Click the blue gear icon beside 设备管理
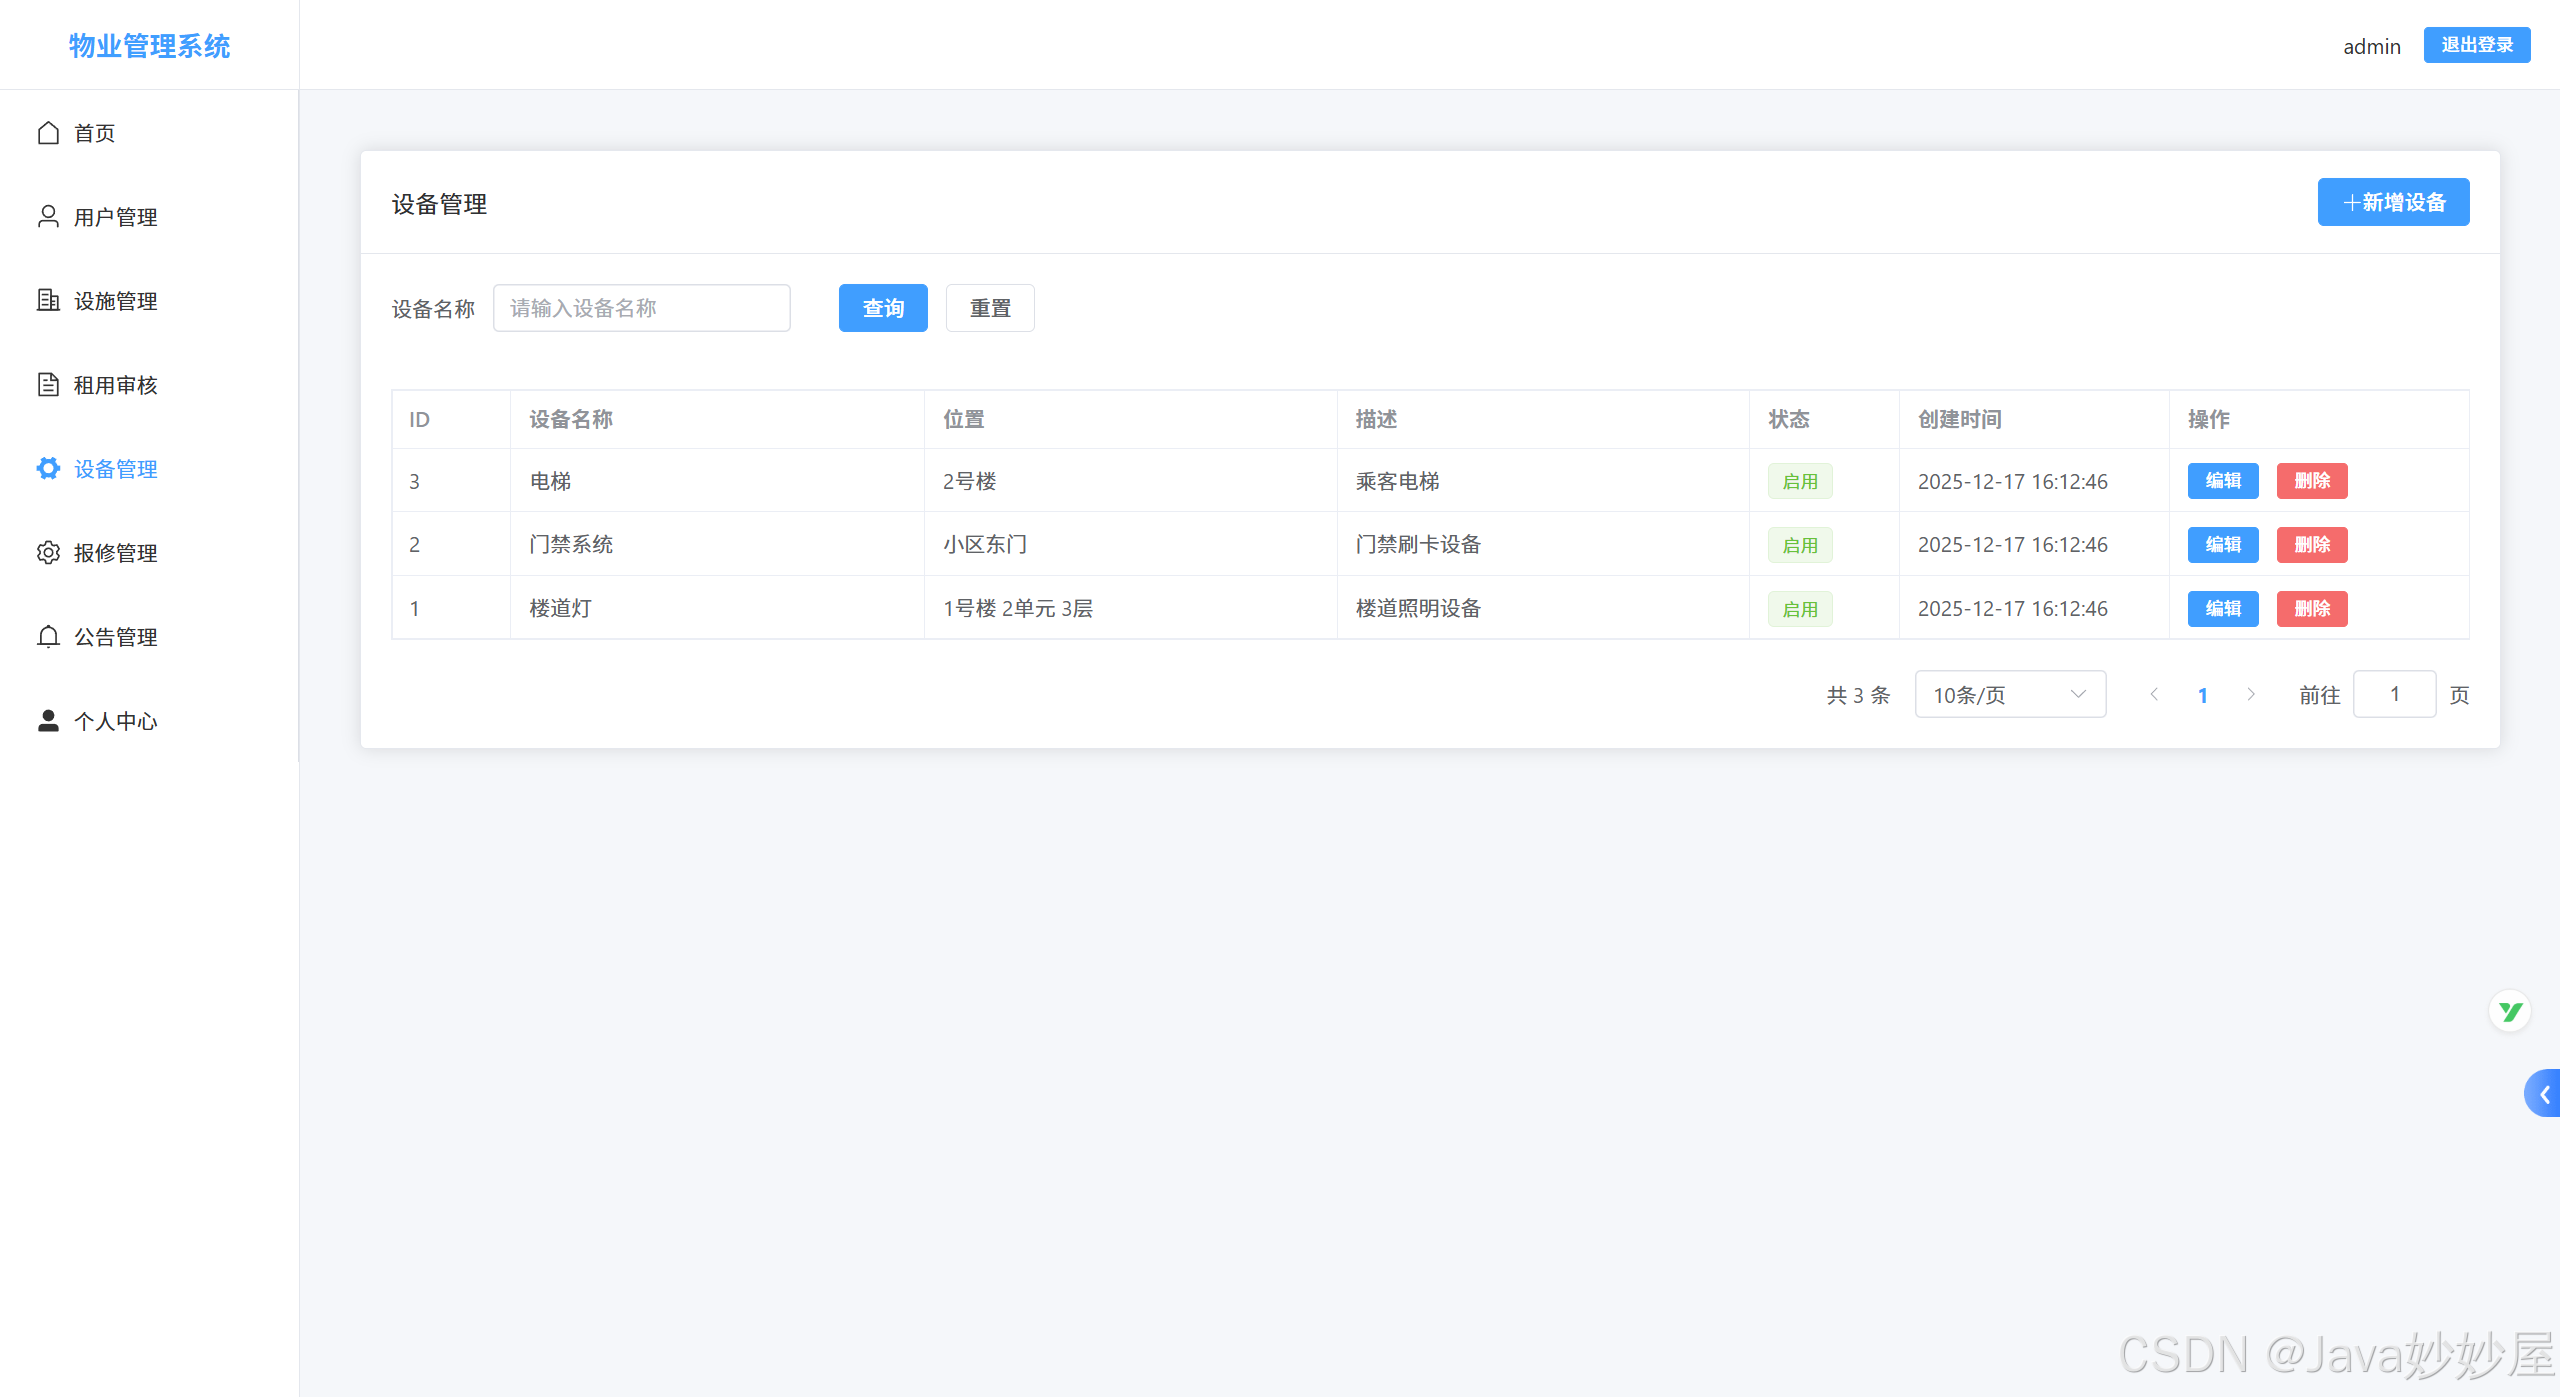Image resolution: width=2560 pixels, height=1397 pixels. (x=48, y=468)
